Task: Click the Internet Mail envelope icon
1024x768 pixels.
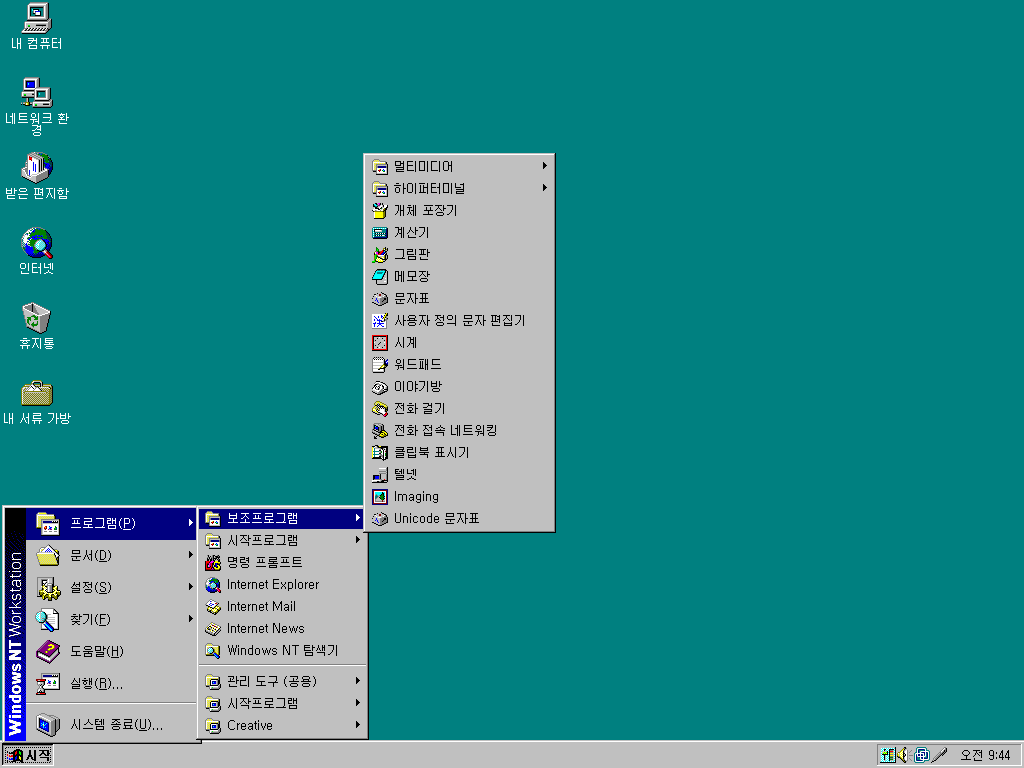Action: click(x=213, y=607)
